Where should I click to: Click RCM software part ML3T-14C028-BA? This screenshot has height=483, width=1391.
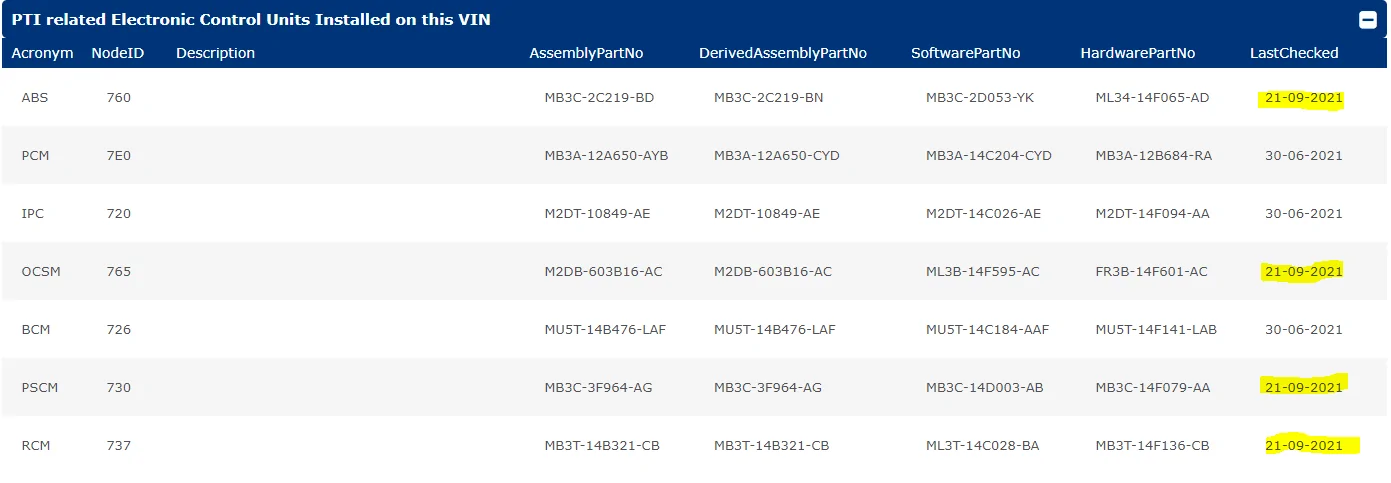982,446
